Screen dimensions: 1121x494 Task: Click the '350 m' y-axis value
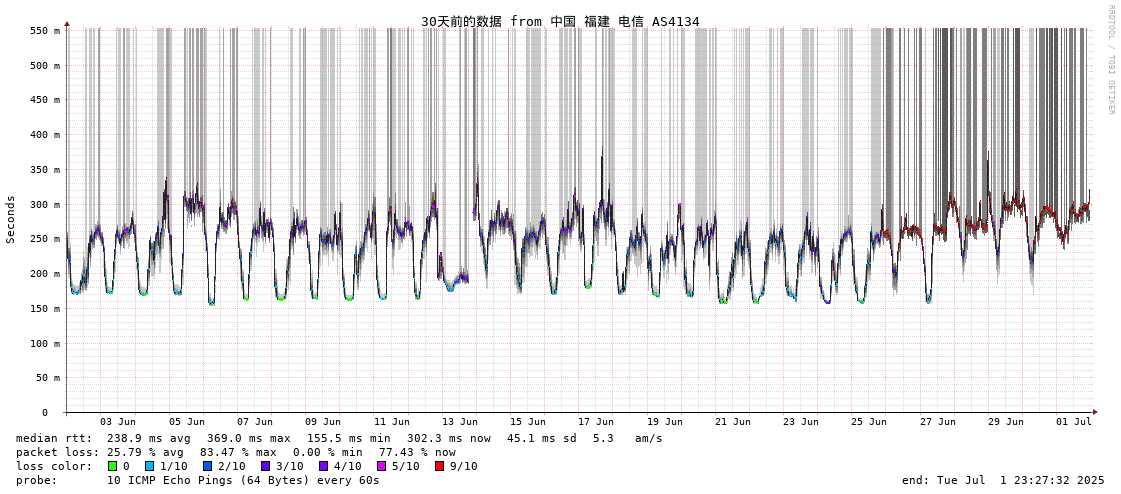45,170
